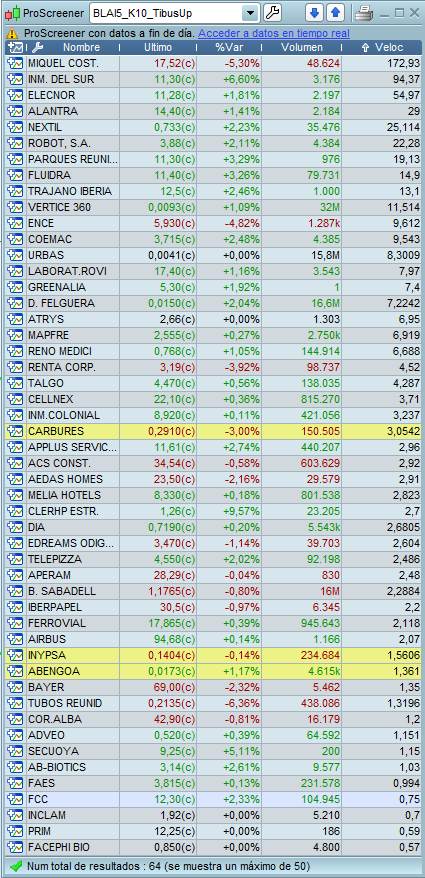This screenshot has height=878, width=425.
Task: Open chart icon for GREENALIA
Action: pyautogui.click(x=14, y=287)
